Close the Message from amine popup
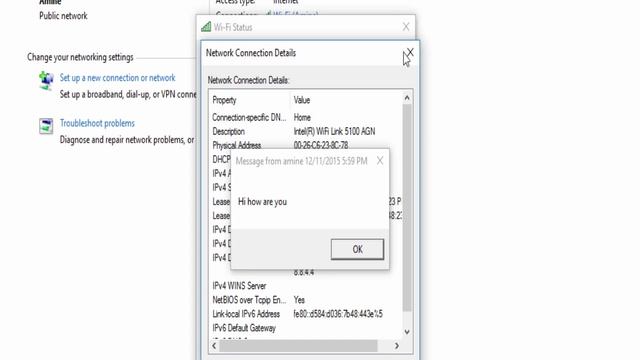 point(380,161)
